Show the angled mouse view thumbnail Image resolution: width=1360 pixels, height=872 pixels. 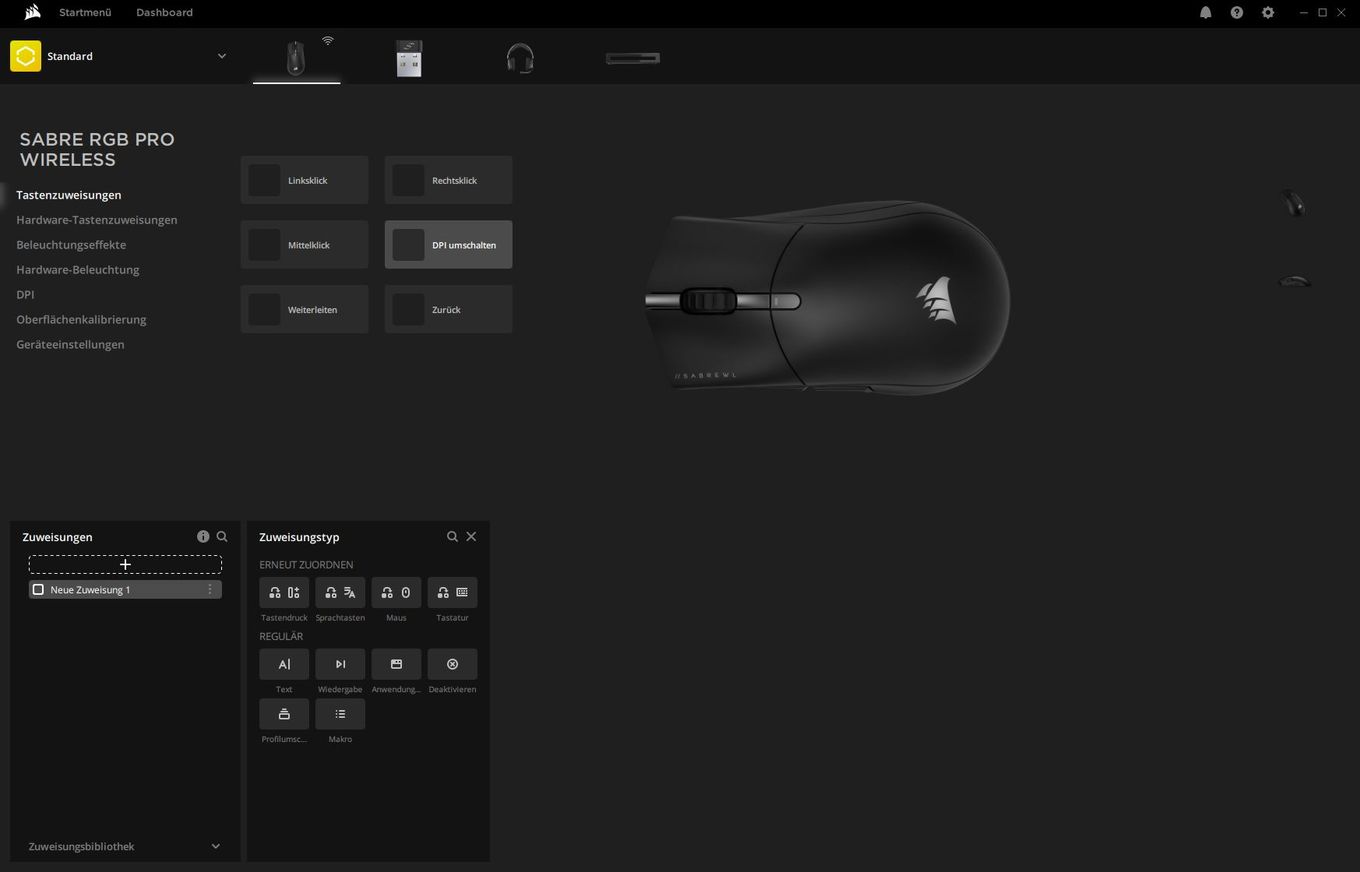[x=1294, y=203]
